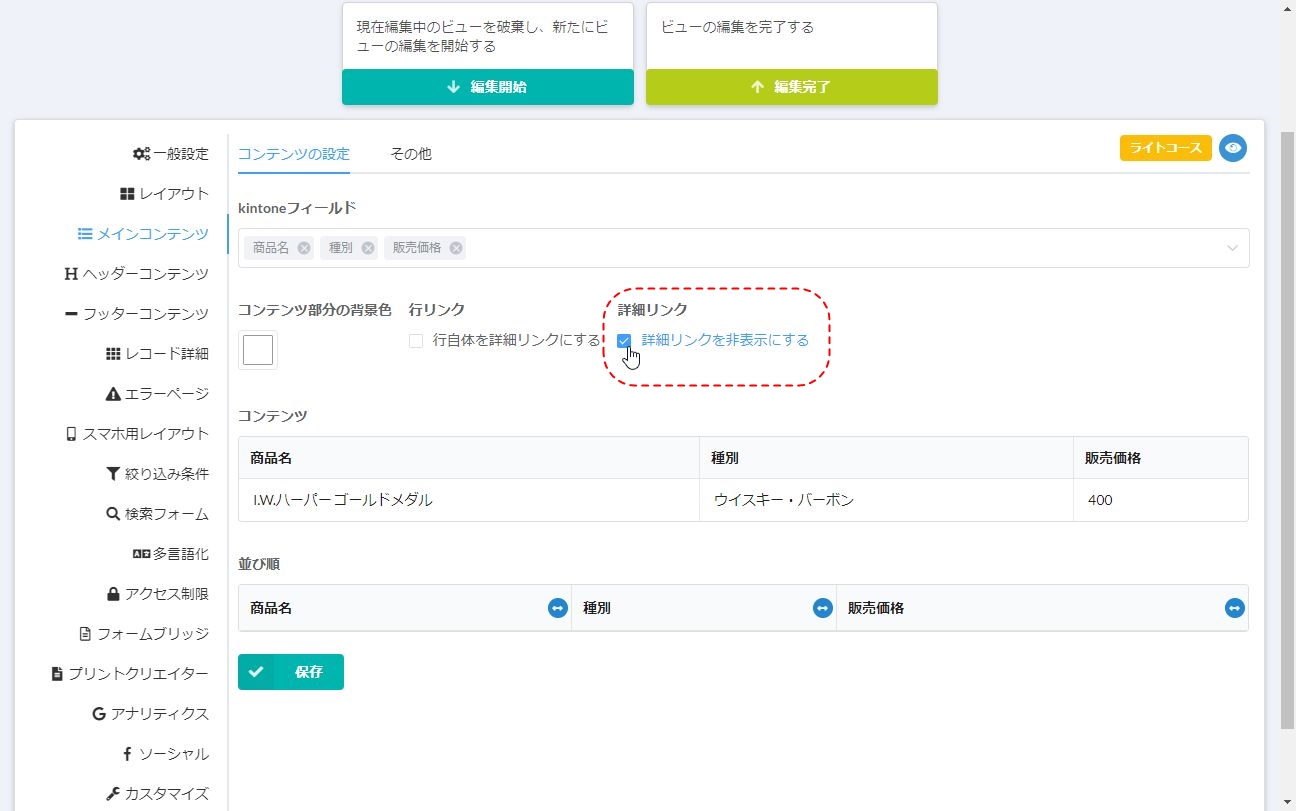Click the Facebook icon beside ソーシャル

(x=127, y=754)
